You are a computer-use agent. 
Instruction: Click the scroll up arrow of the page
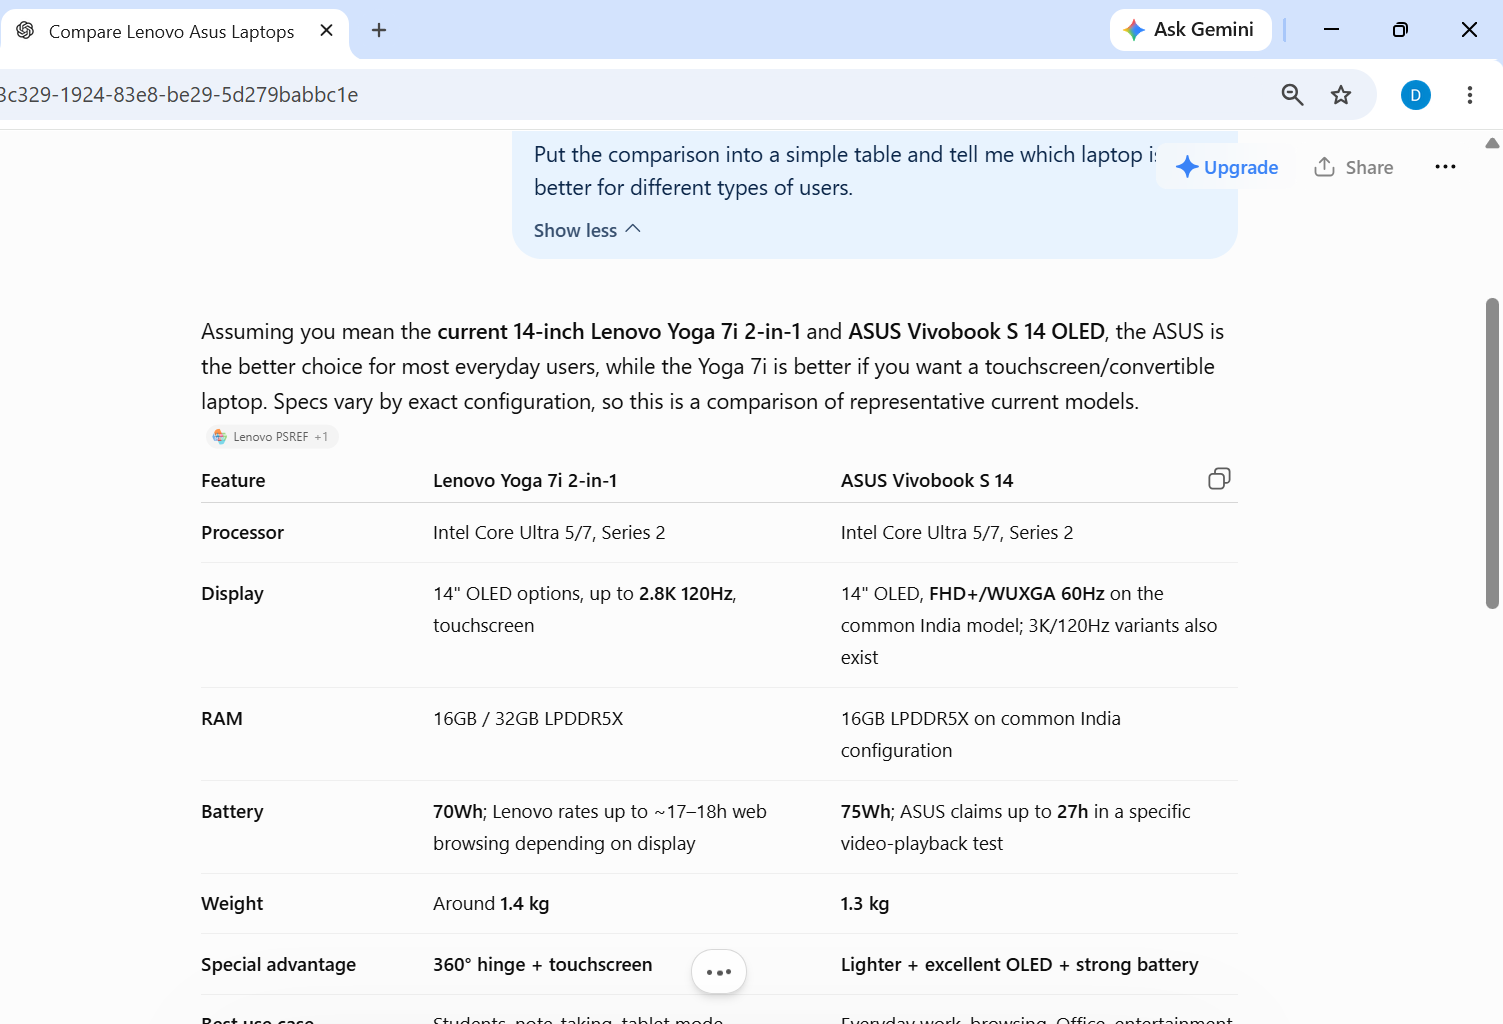pyautogui.click(x=1492, y=143)
